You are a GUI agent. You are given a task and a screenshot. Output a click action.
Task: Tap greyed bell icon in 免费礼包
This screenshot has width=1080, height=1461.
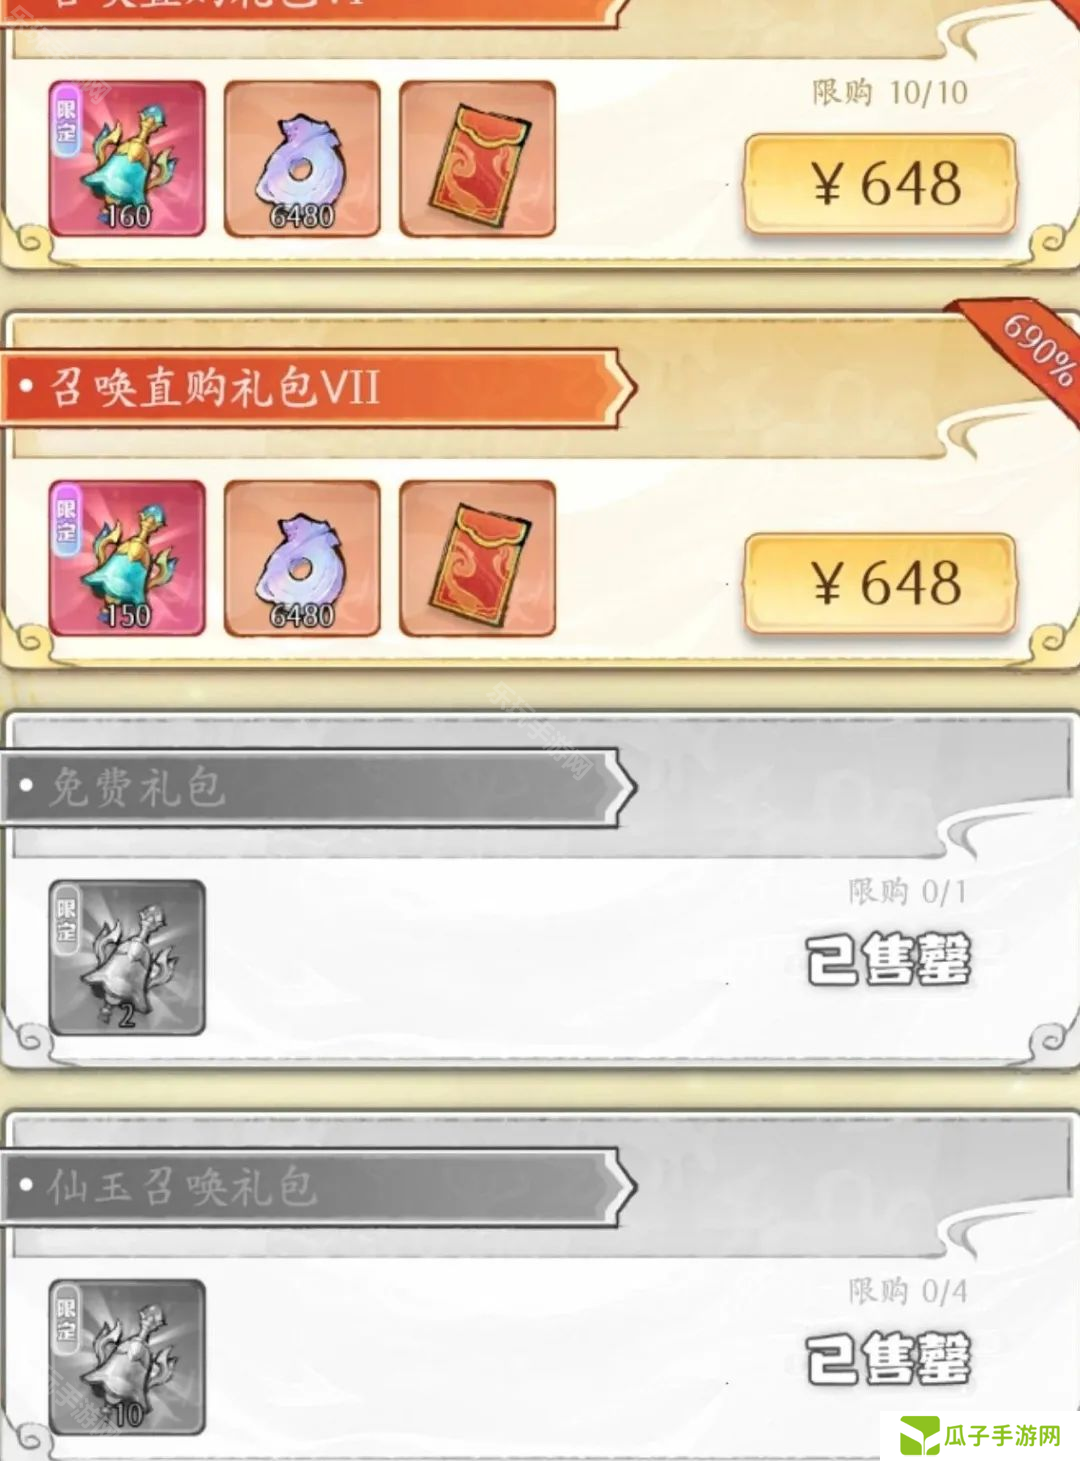[x=127, y=957]
